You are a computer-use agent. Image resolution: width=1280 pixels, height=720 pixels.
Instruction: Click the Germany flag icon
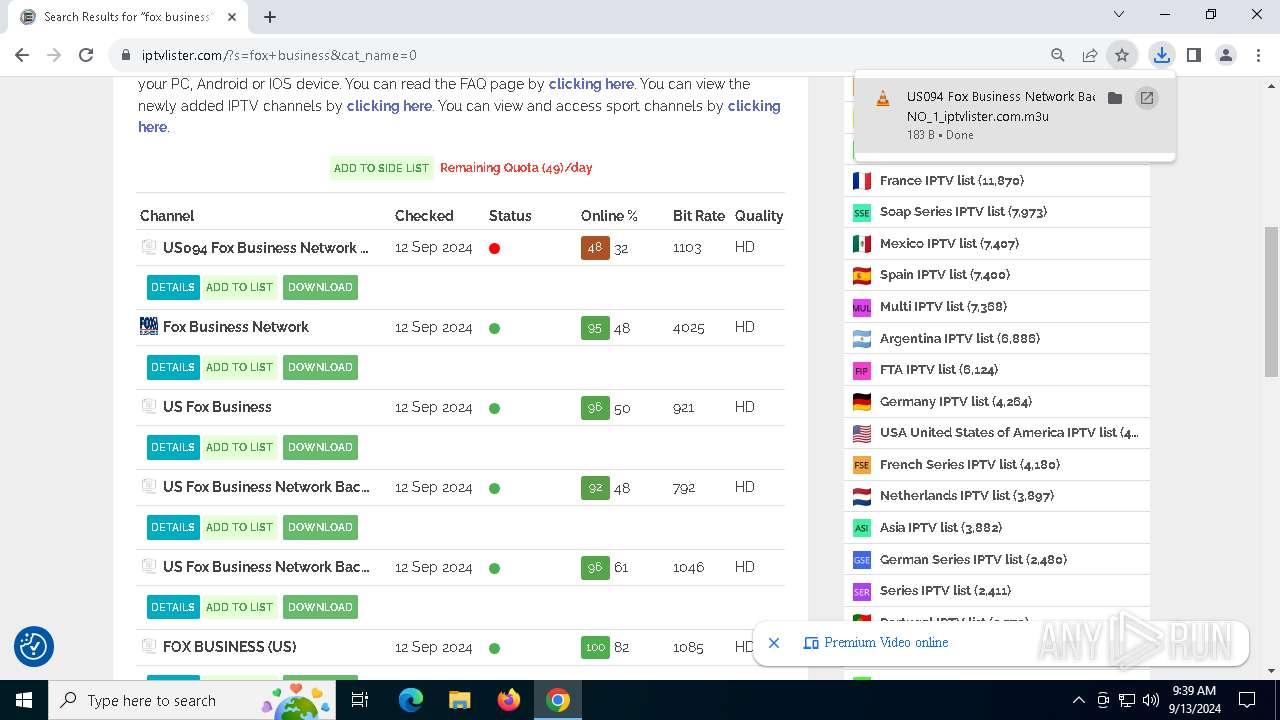tap(862, 402)
